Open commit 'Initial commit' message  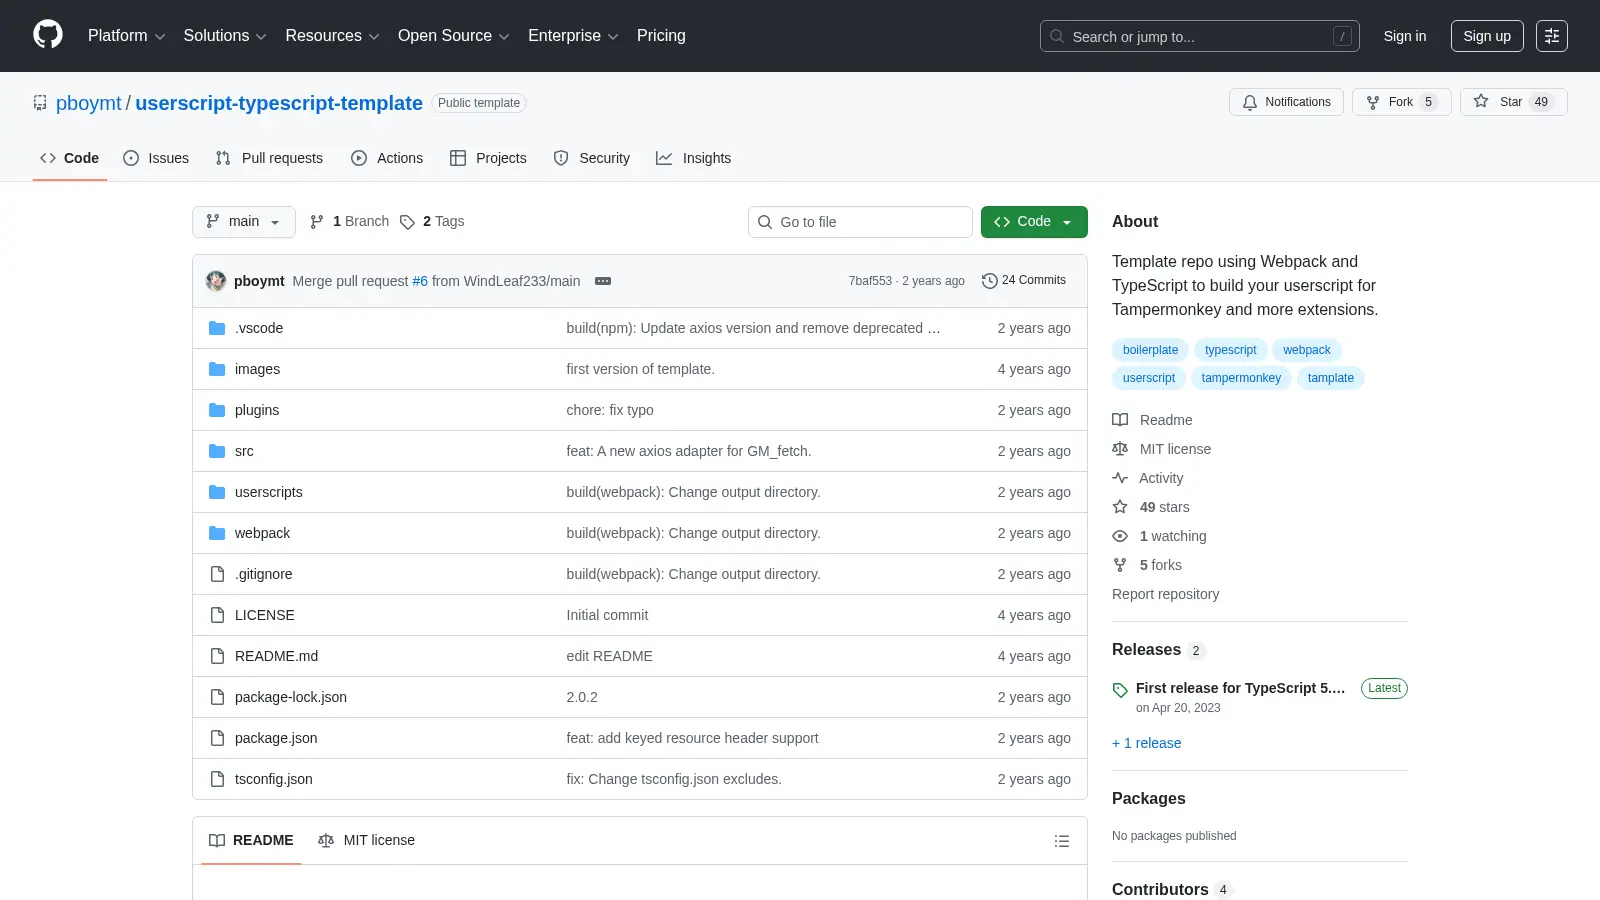tap(607, 615)
